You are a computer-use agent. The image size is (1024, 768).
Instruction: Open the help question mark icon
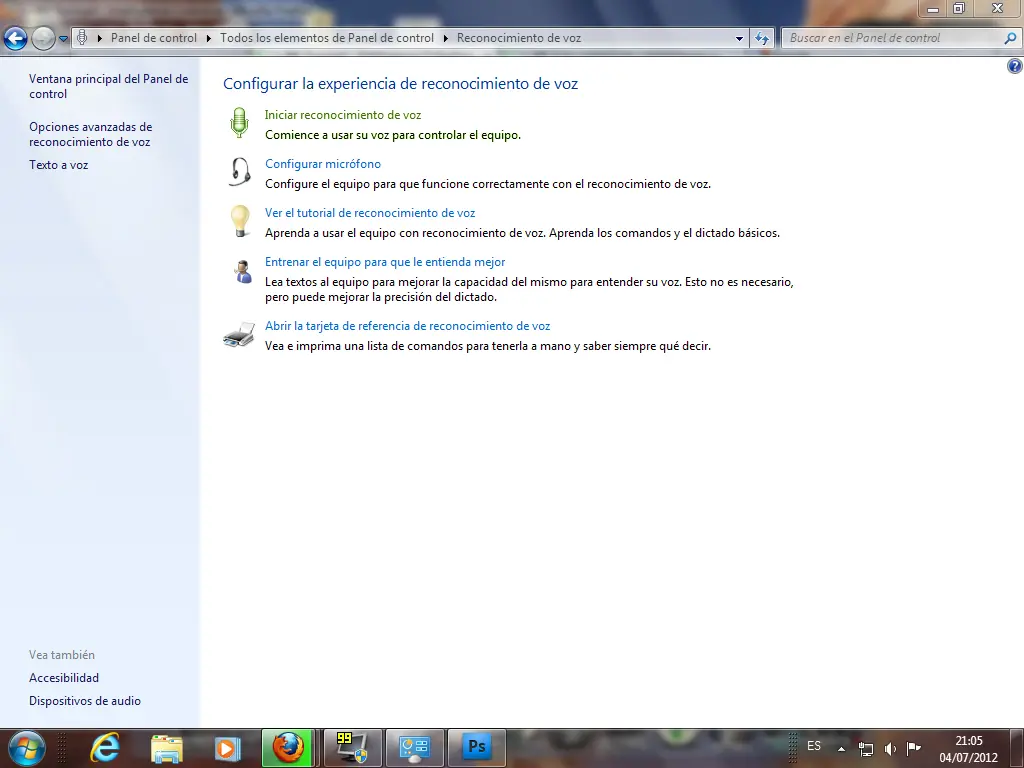(x=1015, y=66)
